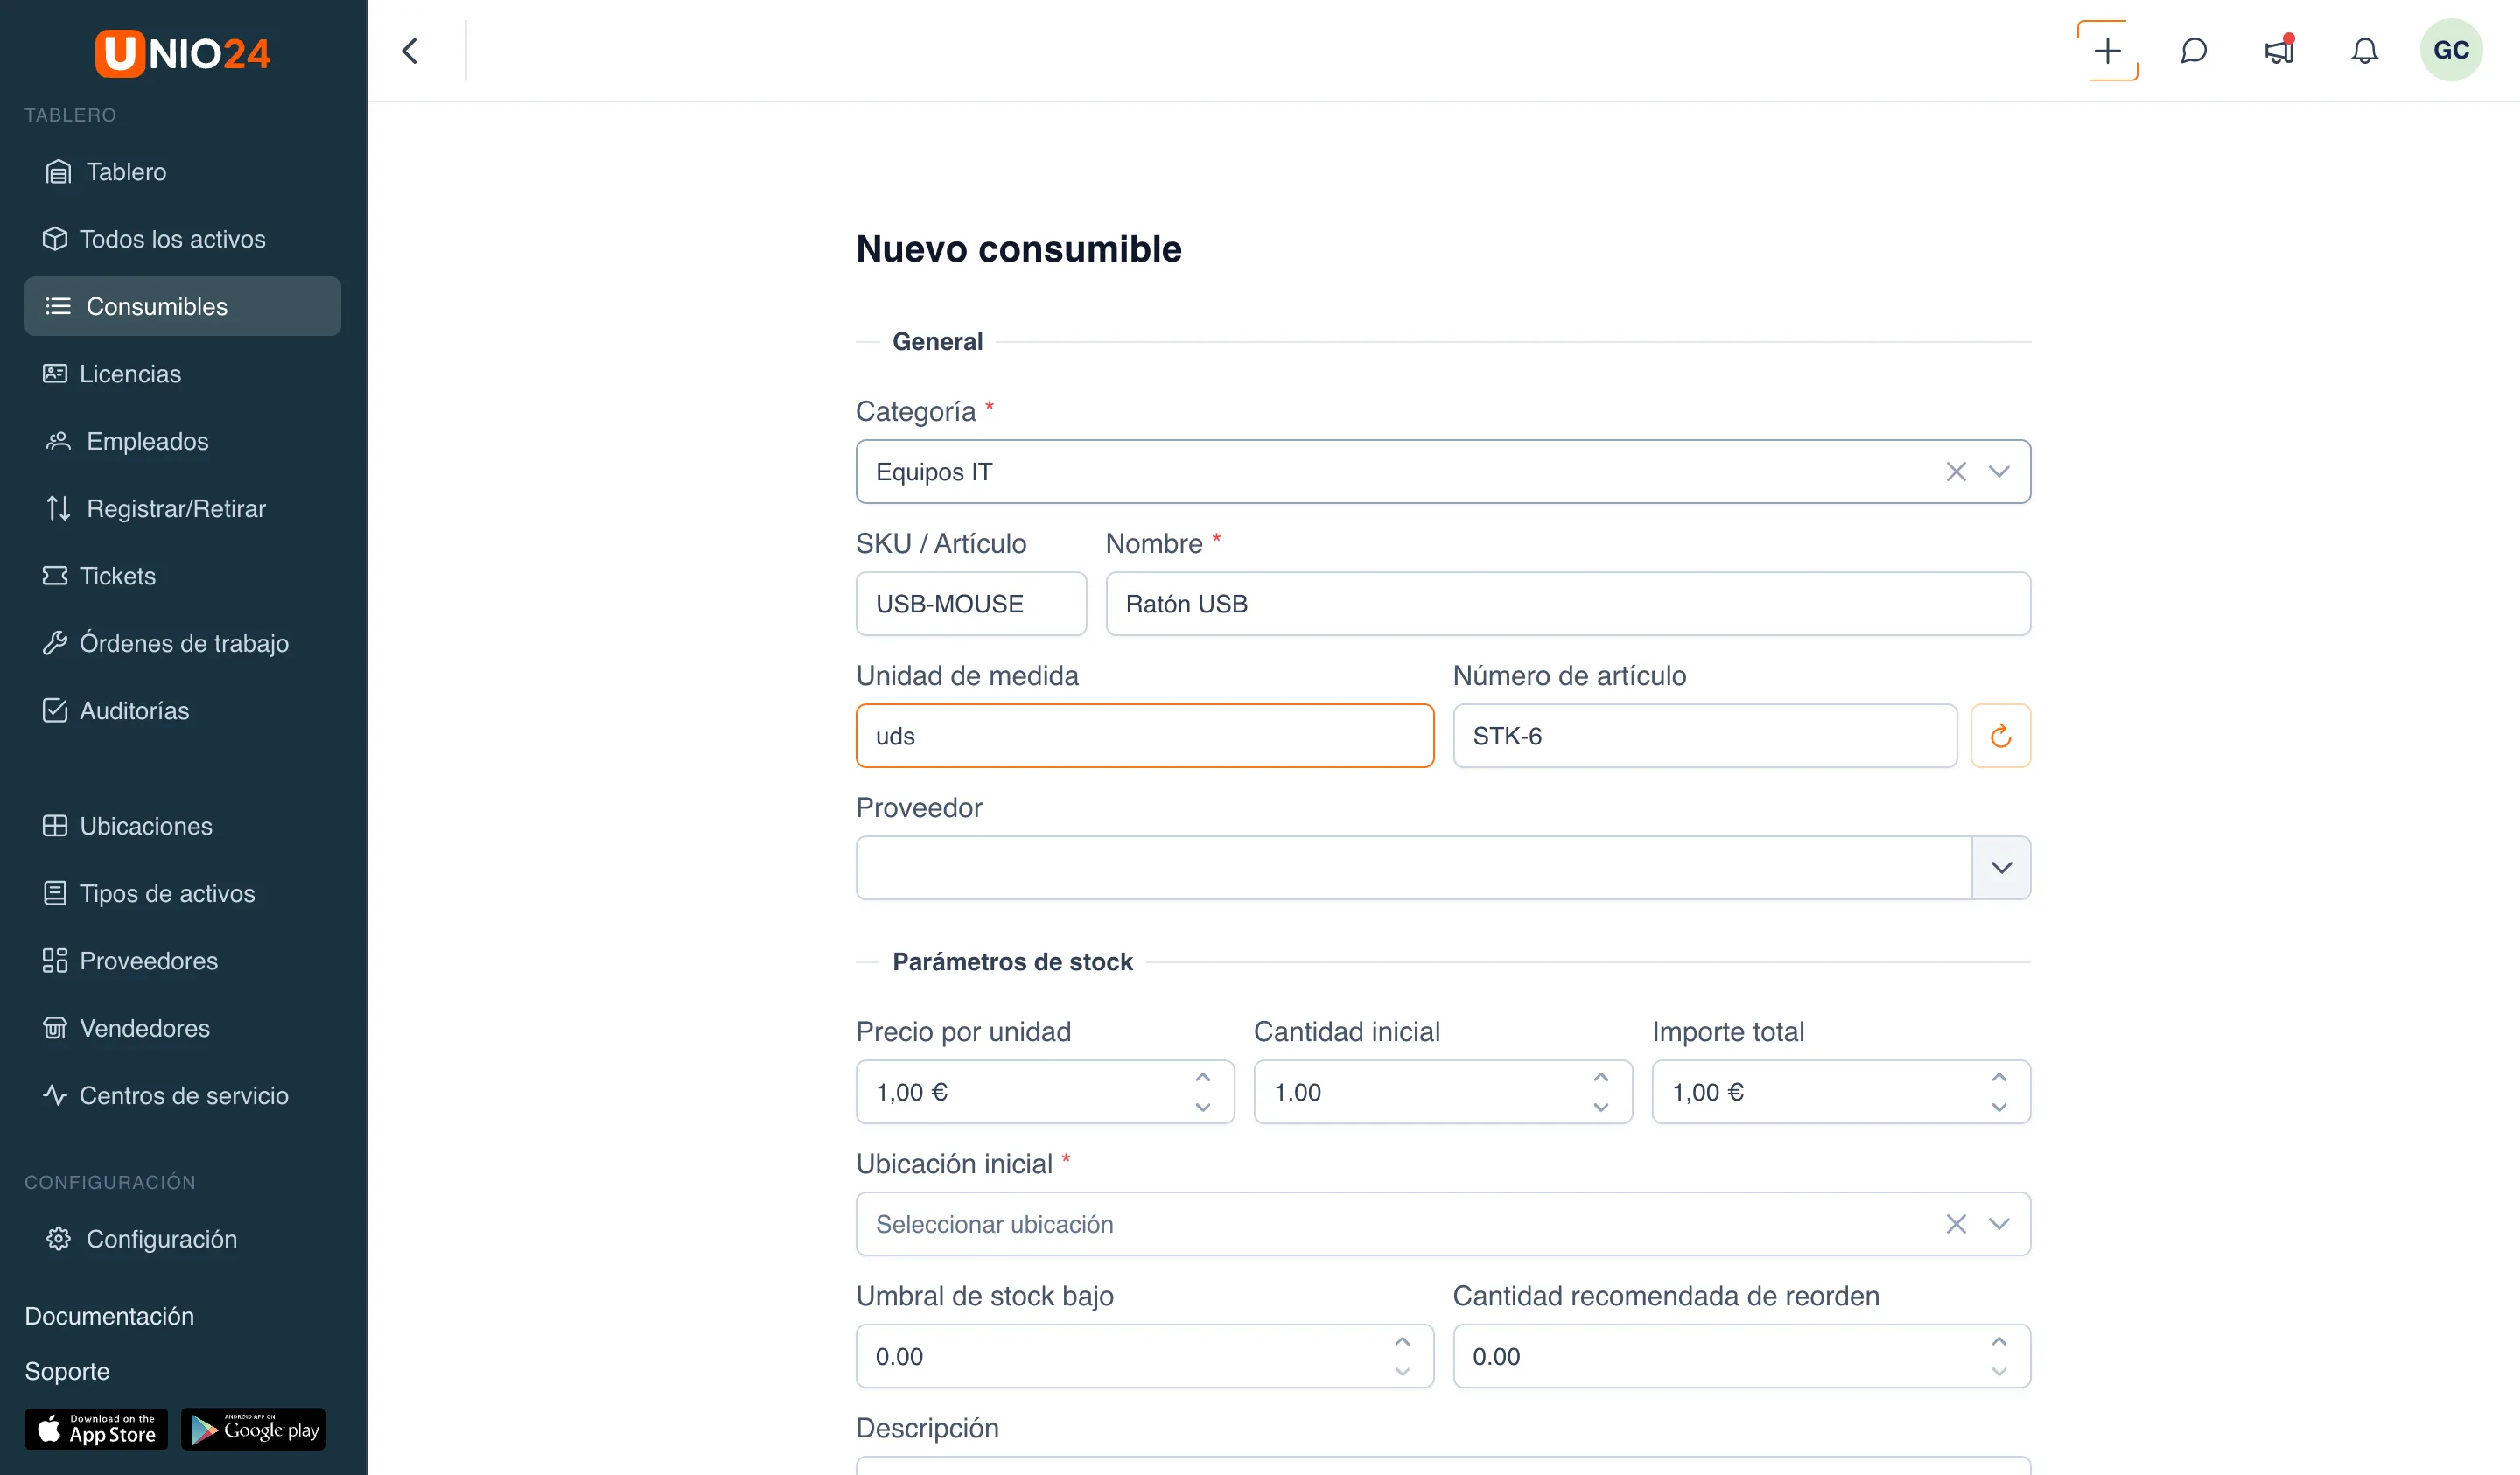
Task: Click the Proveedor text input
Action: click(1414, 868)
